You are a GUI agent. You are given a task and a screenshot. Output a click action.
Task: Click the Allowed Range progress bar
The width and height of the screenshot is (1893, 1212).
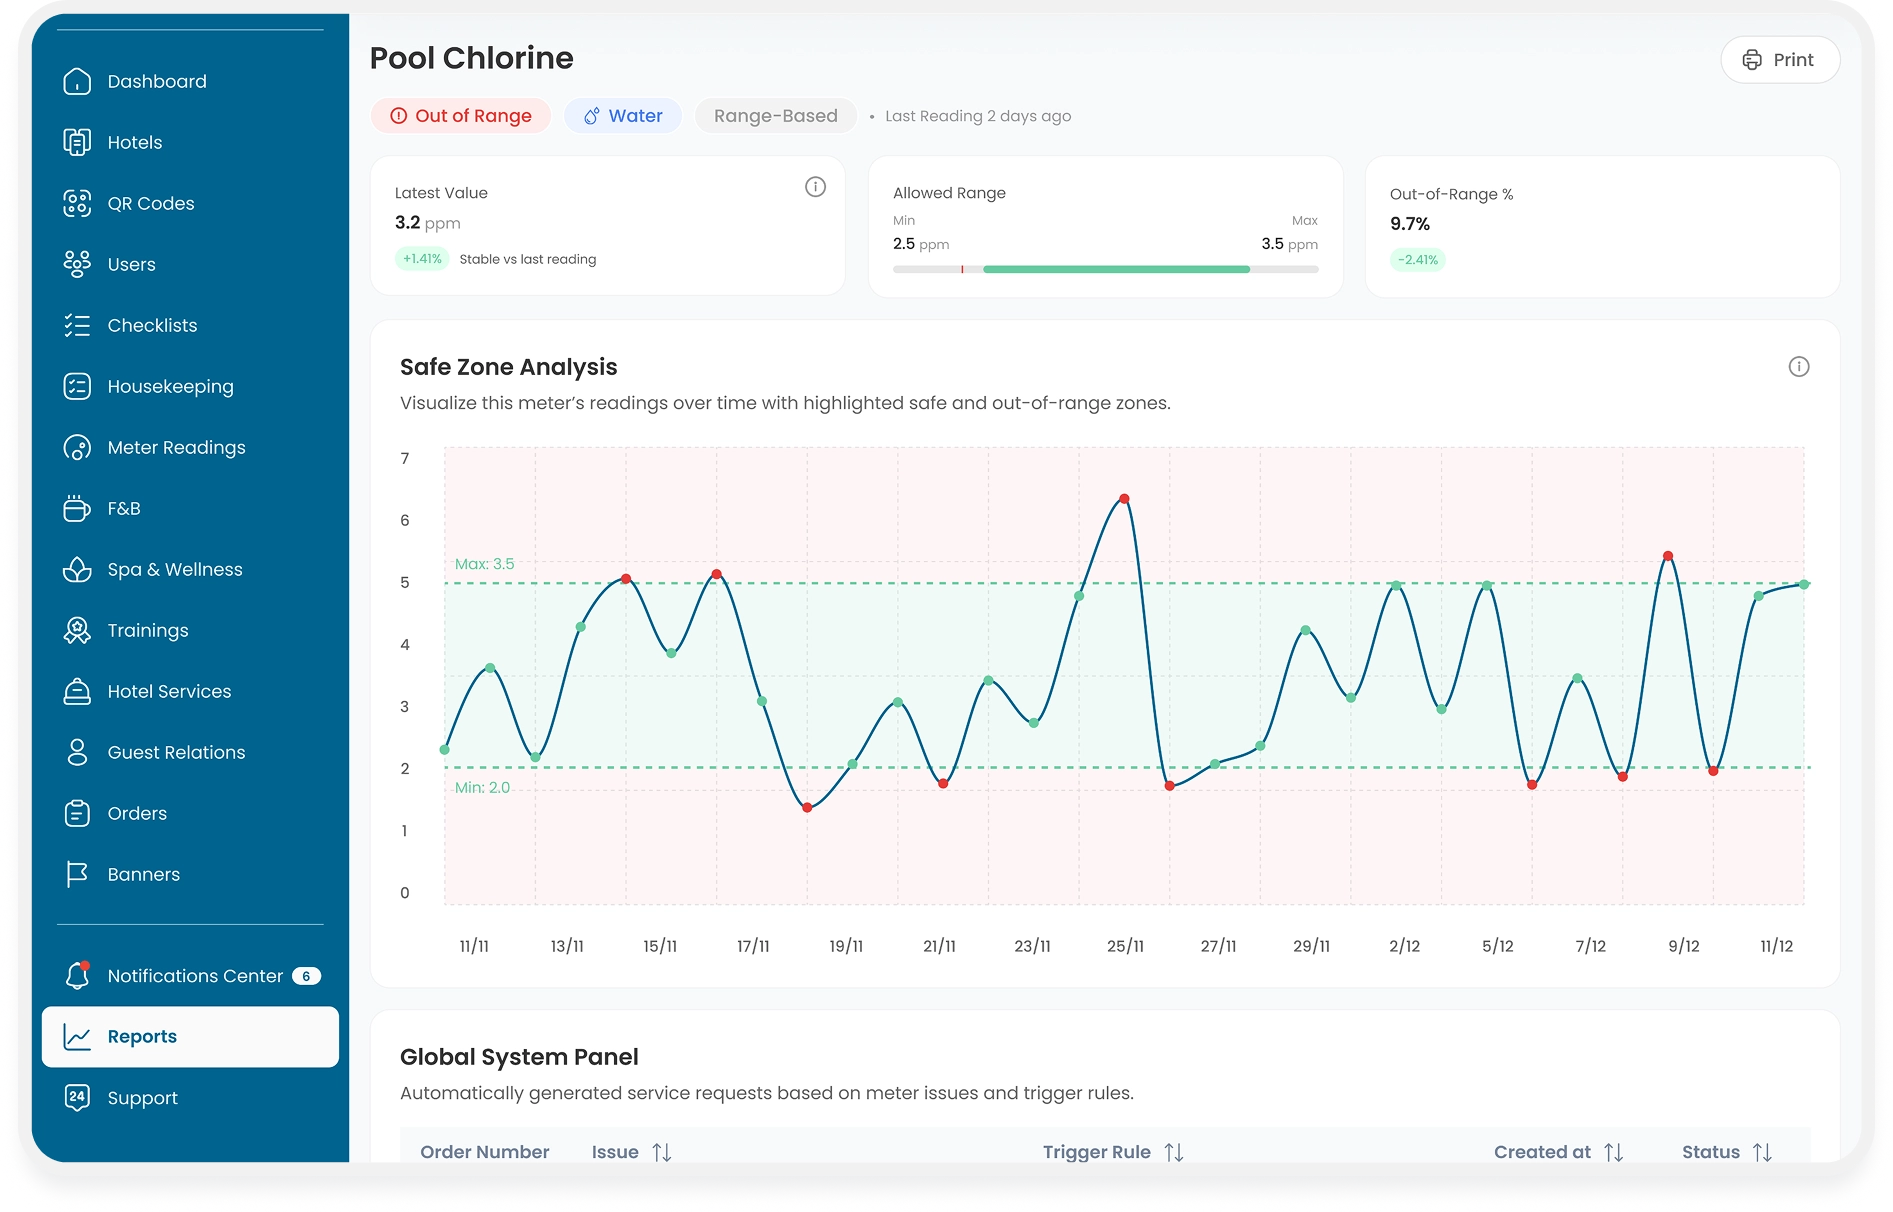click(x=1105, y=269)
